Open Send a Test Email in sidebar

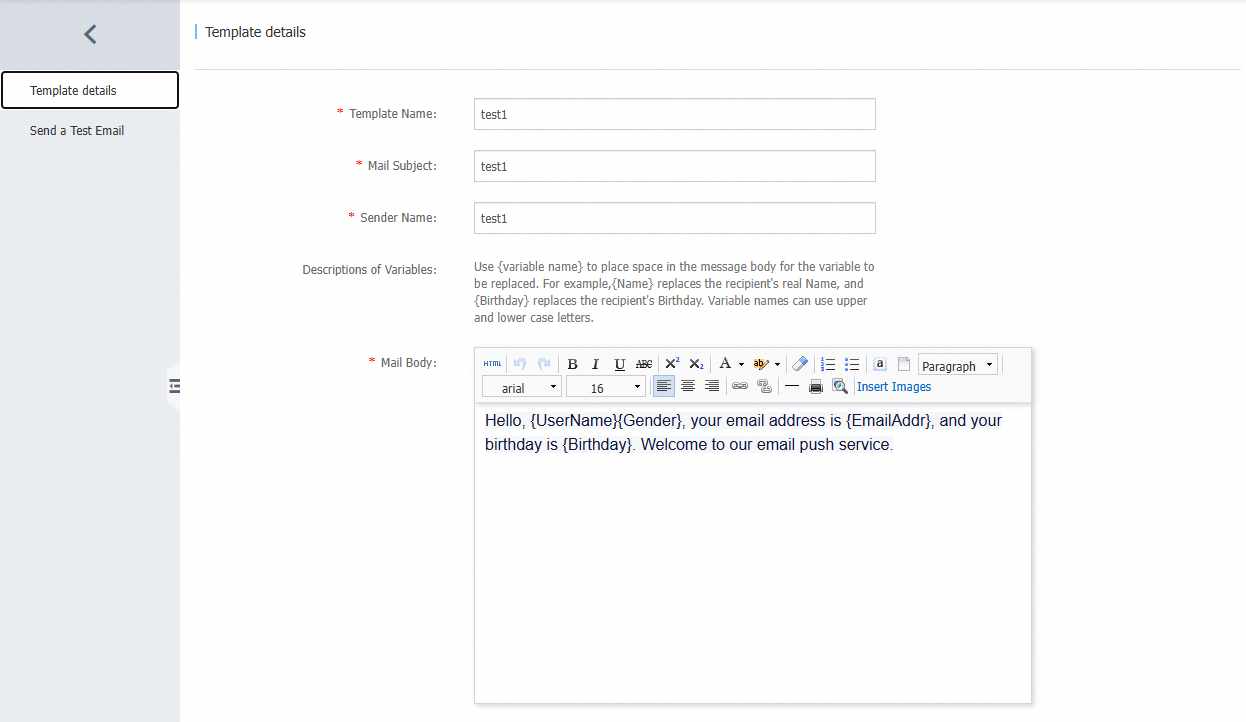77,131
